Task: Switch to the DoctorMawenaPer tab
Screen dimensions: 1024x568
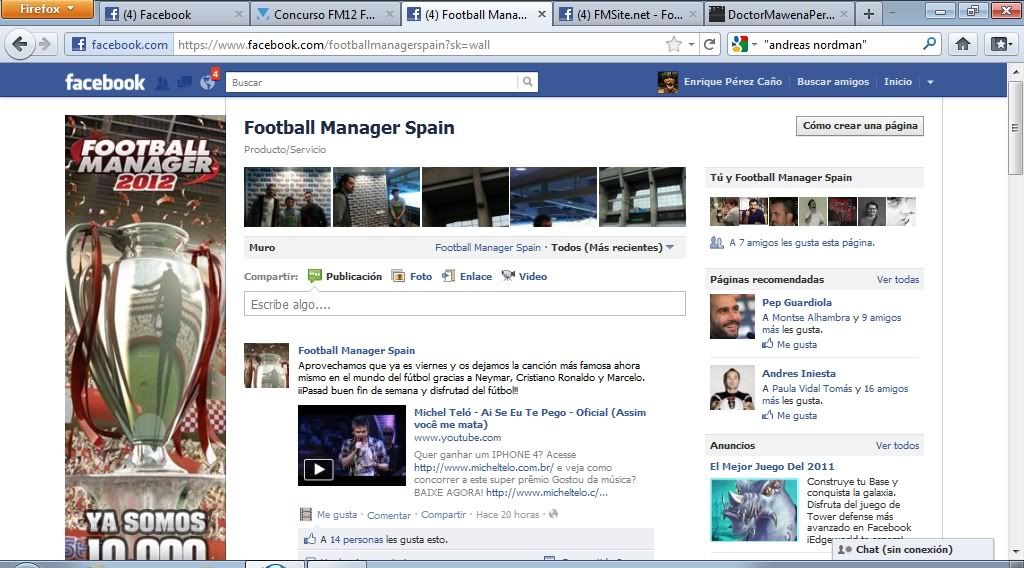Action: [780, 14]
